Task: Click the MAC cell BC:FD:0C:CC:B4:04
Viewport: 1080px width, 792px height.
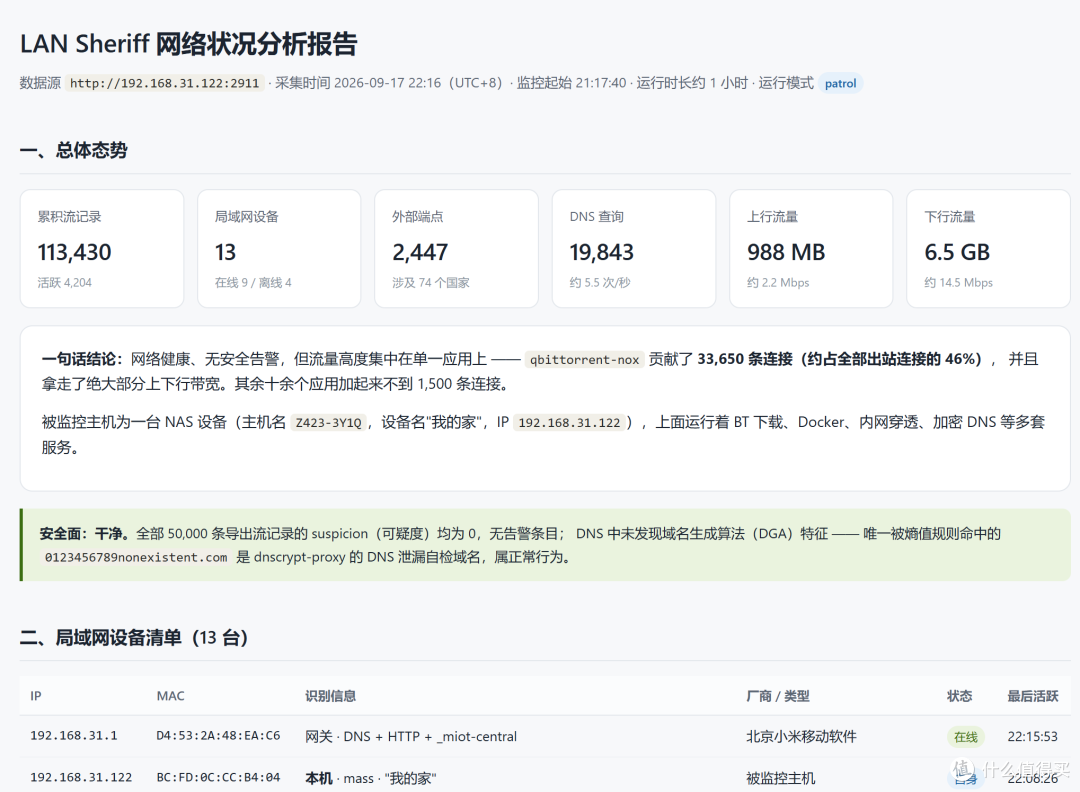Action: click(218, 778)
